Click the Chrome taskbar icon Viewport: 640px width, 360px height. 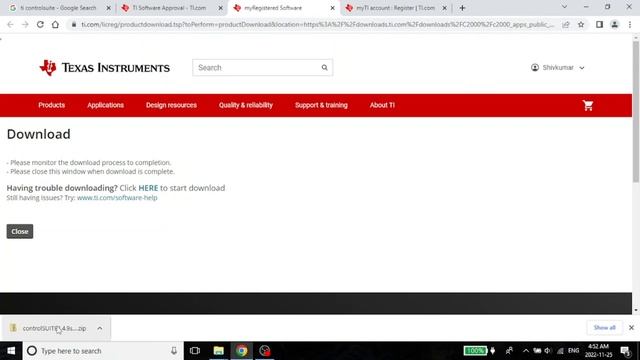[x=242, y=351]
